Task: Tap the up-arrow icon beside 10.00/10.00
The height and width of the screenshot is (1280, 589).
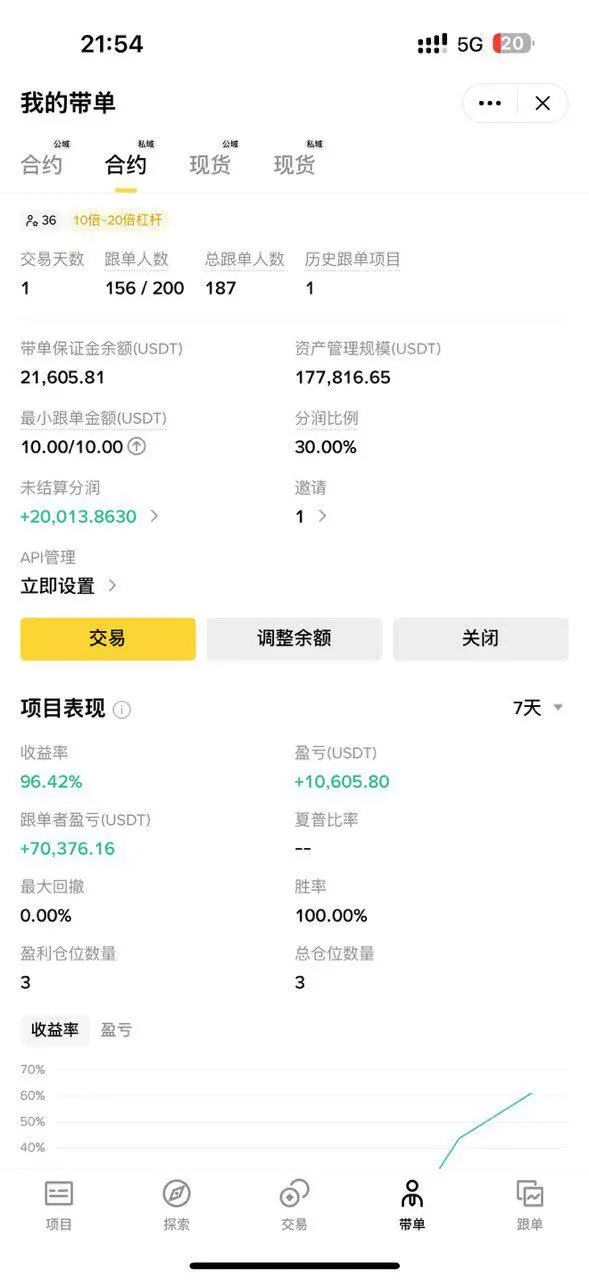Action: click(137, 447)
